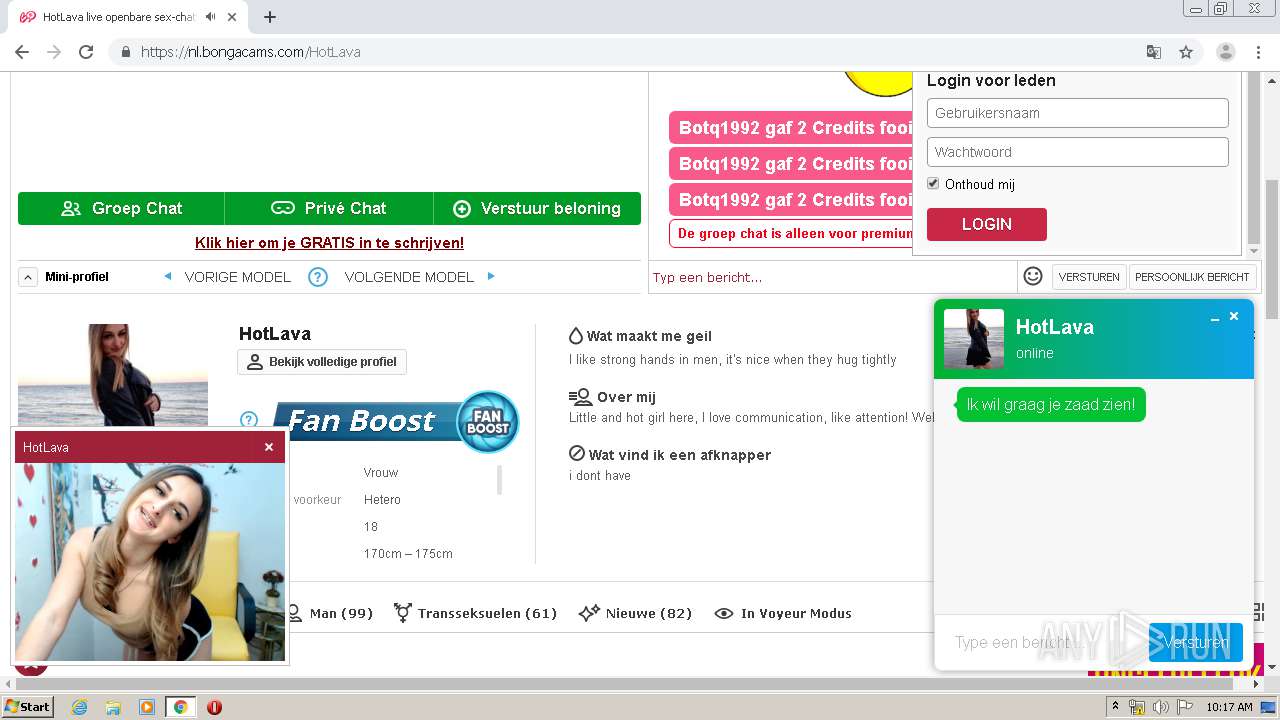Click the taskbar clock 10:17 AM
The width and height of the screenshot is (1280, 720).
click(x=1229, y=707)
